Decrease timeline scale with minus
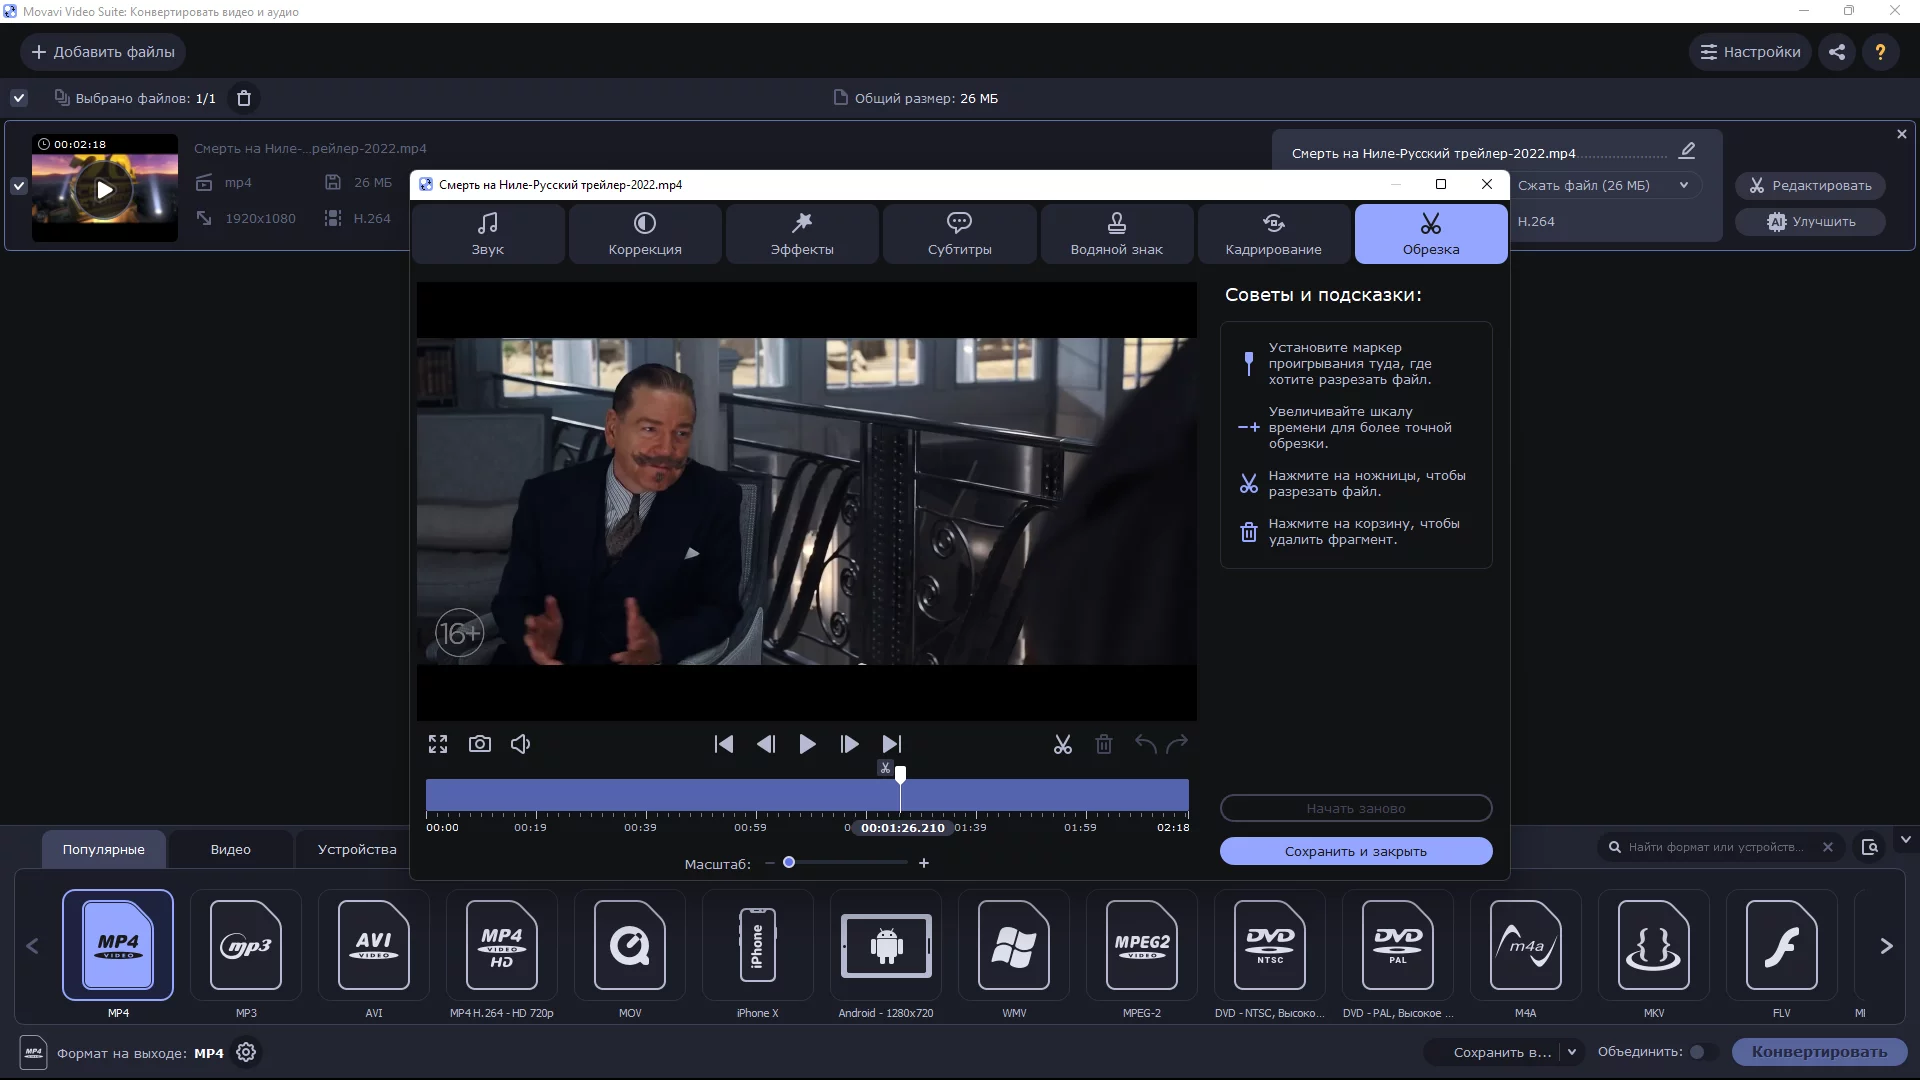 (x=769, y=863)
